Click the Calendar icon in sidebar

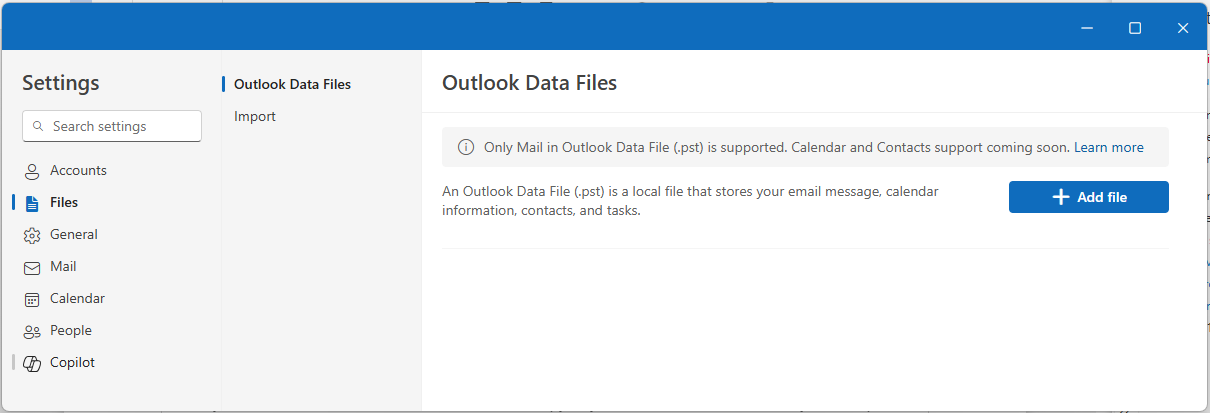(x=31, y=299)
